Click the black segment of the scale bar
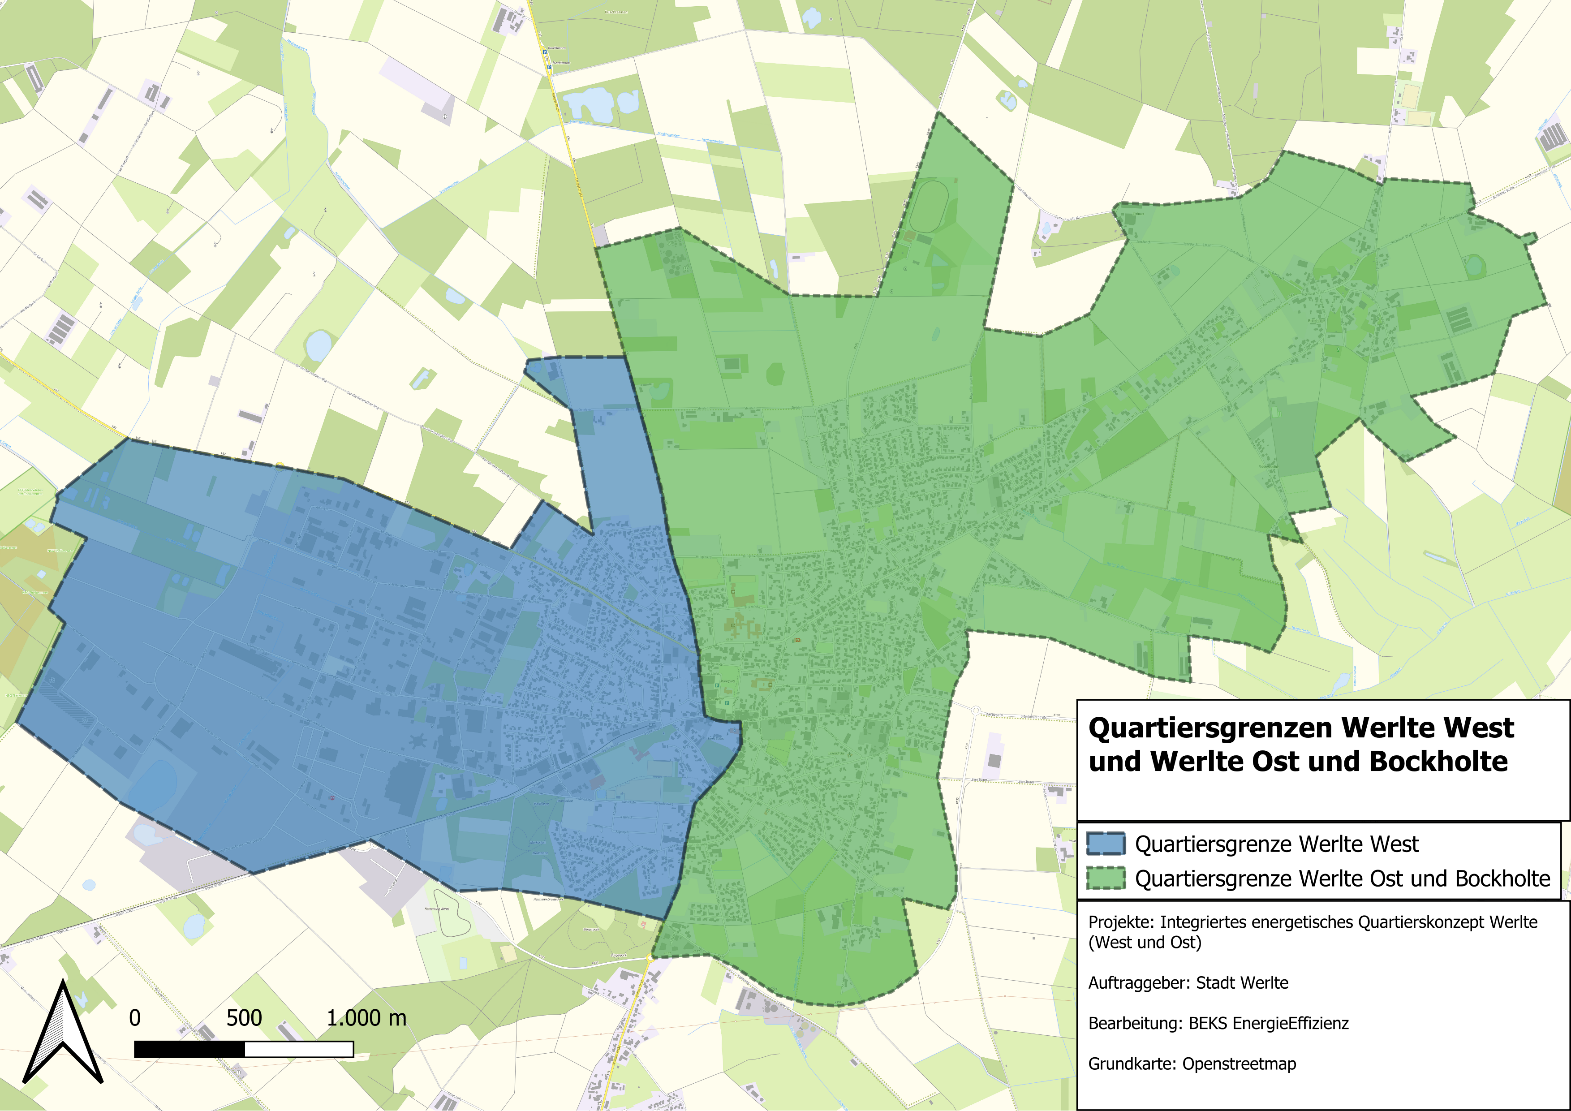This screenshot has height=1111, width=1571. (x=189, y=1049)
